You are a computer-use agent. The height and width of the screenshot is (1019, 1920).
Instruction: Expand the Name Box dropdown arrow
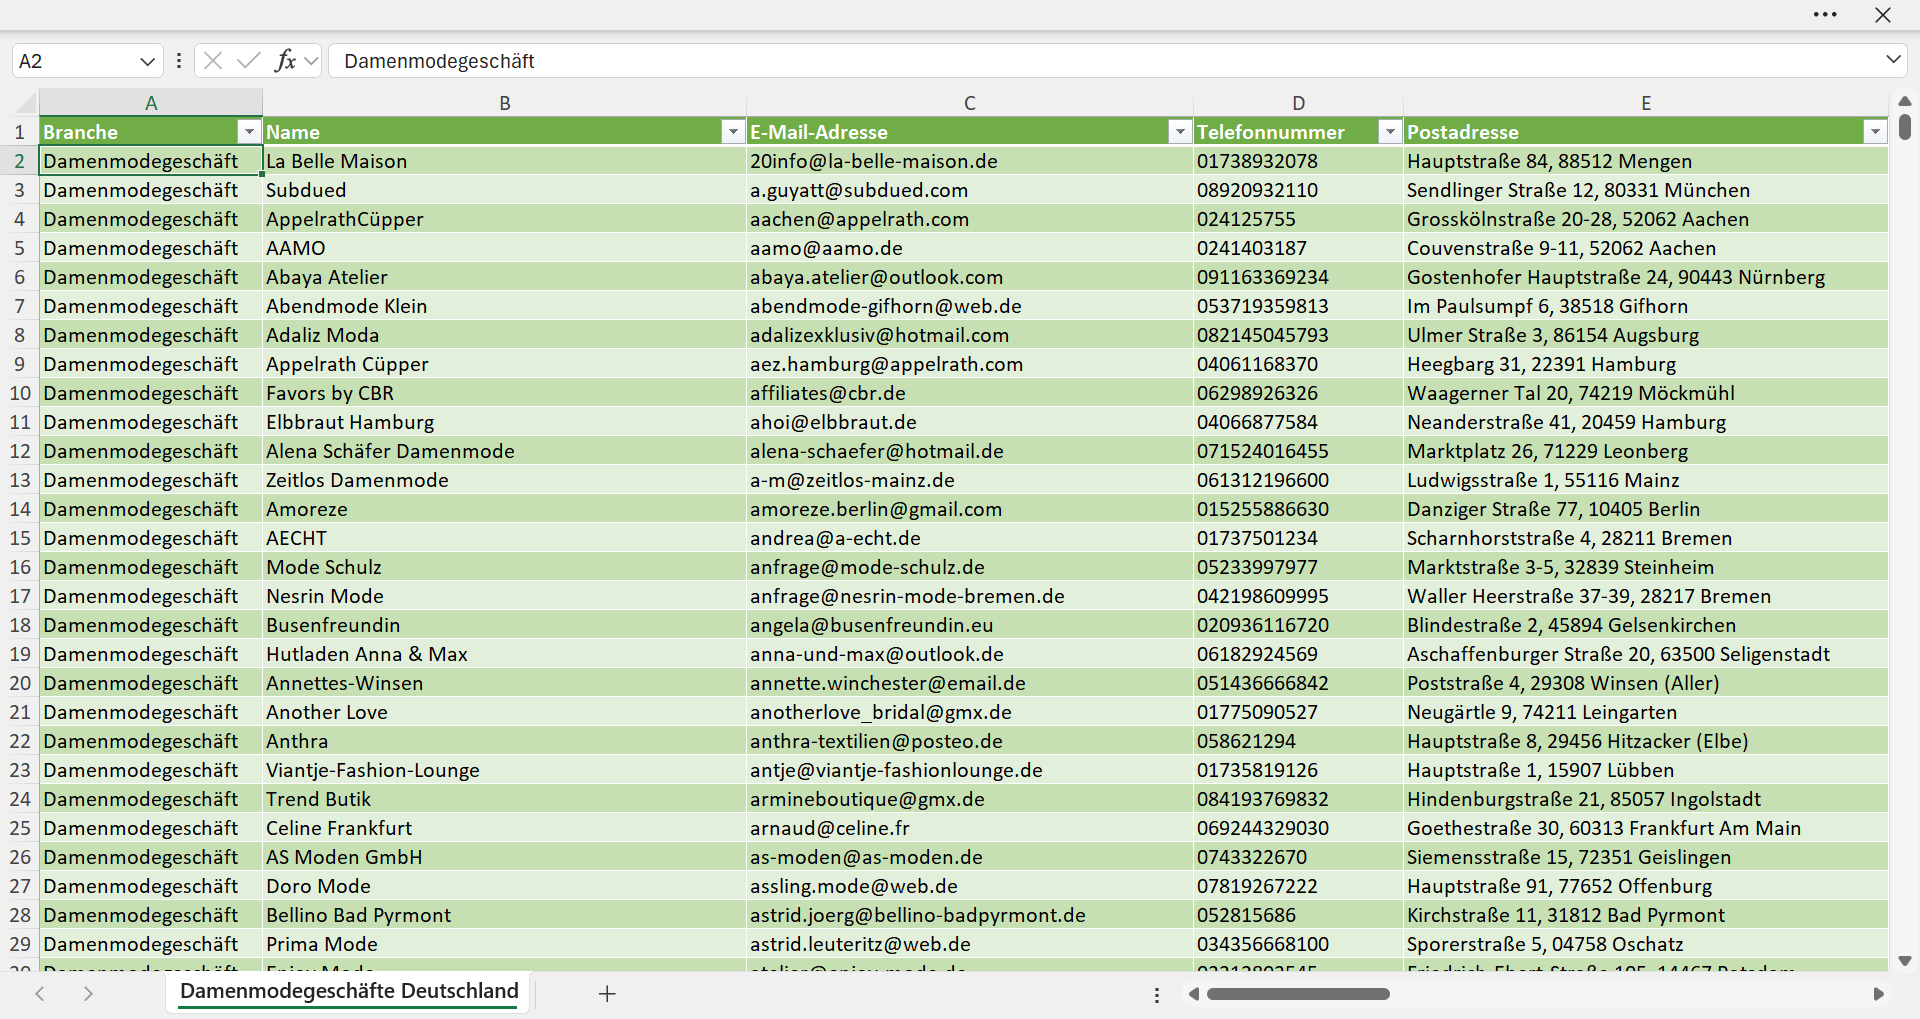[147, 61]
